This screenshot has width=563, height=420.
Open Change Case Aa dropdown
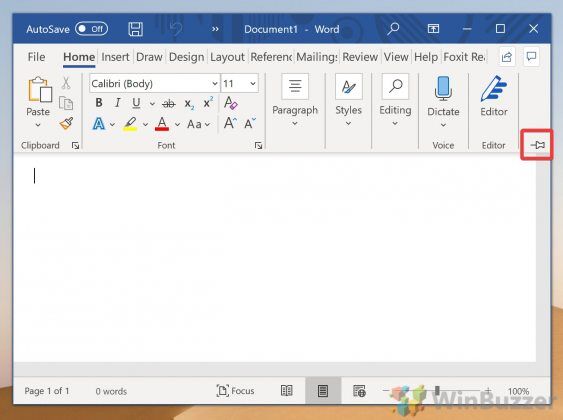click(198, 125)
